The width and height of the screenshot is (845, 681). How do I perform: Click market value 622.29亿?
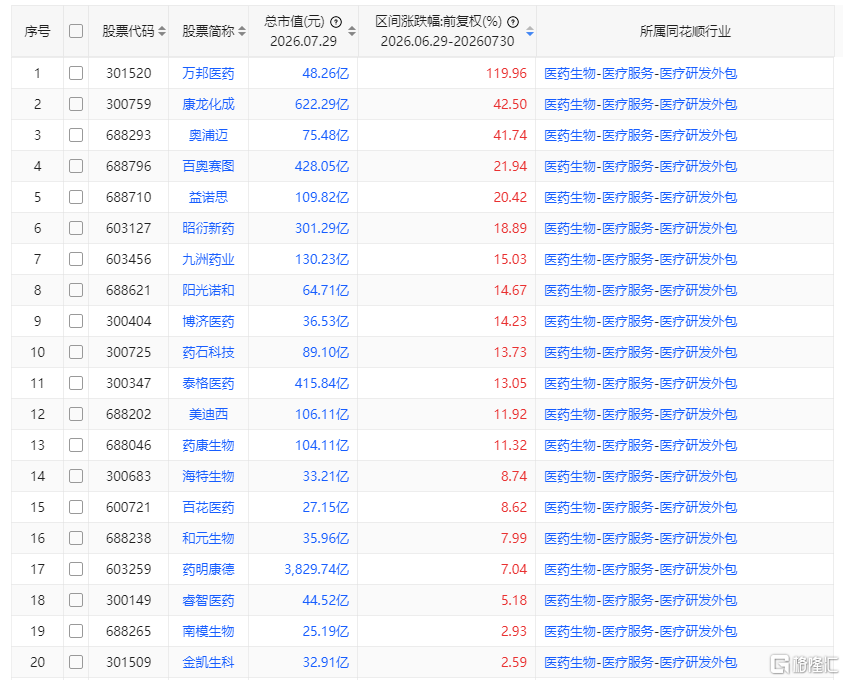point(322,104)
